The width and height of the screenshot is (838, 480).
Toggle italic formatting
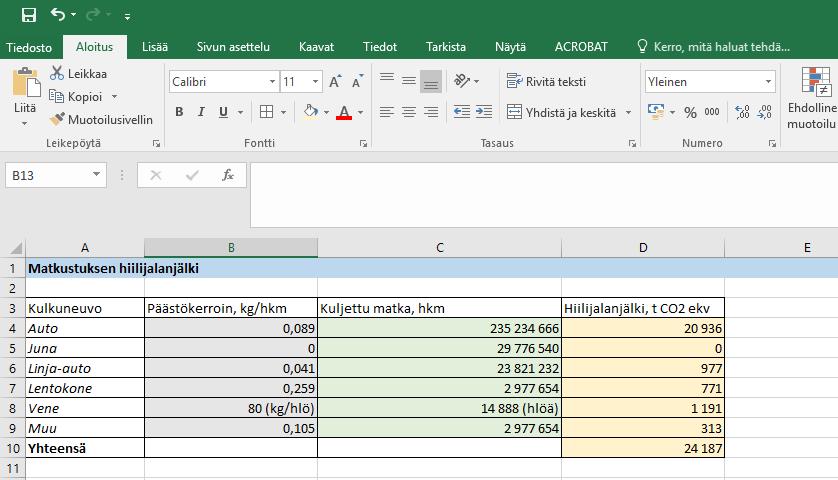click(x=201, y=112)
